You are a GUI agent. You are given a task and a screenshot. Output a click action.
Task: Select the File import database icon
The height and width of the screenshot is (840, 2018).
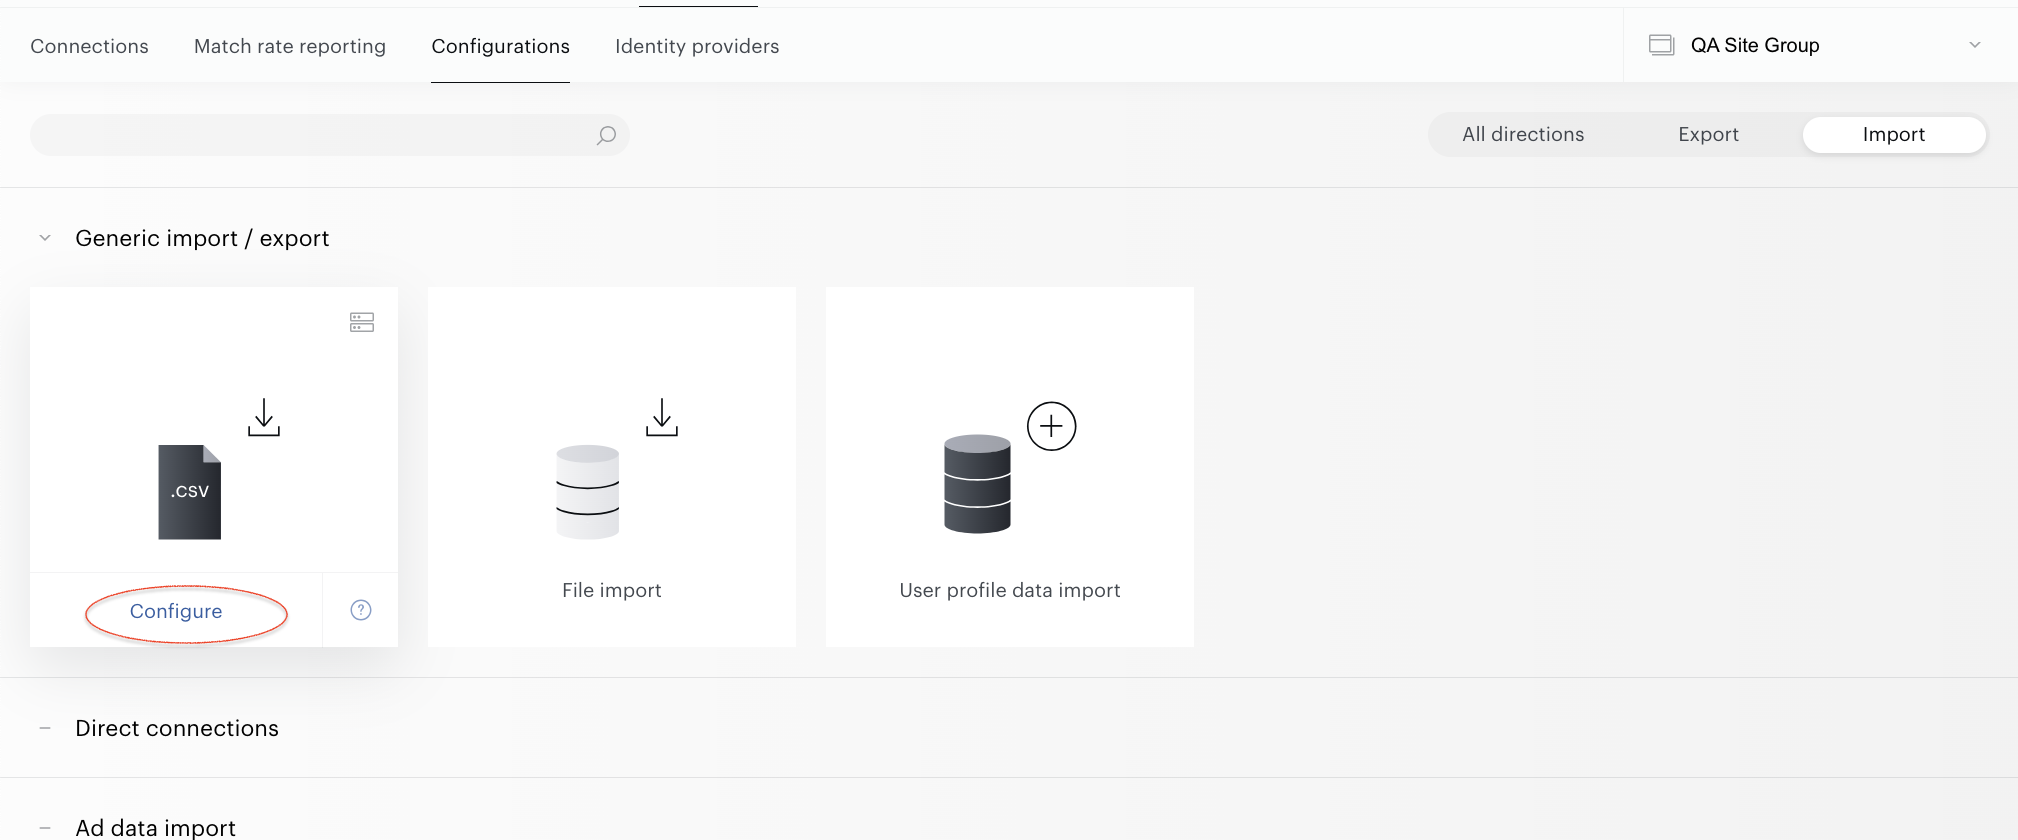tap(588, 492)
